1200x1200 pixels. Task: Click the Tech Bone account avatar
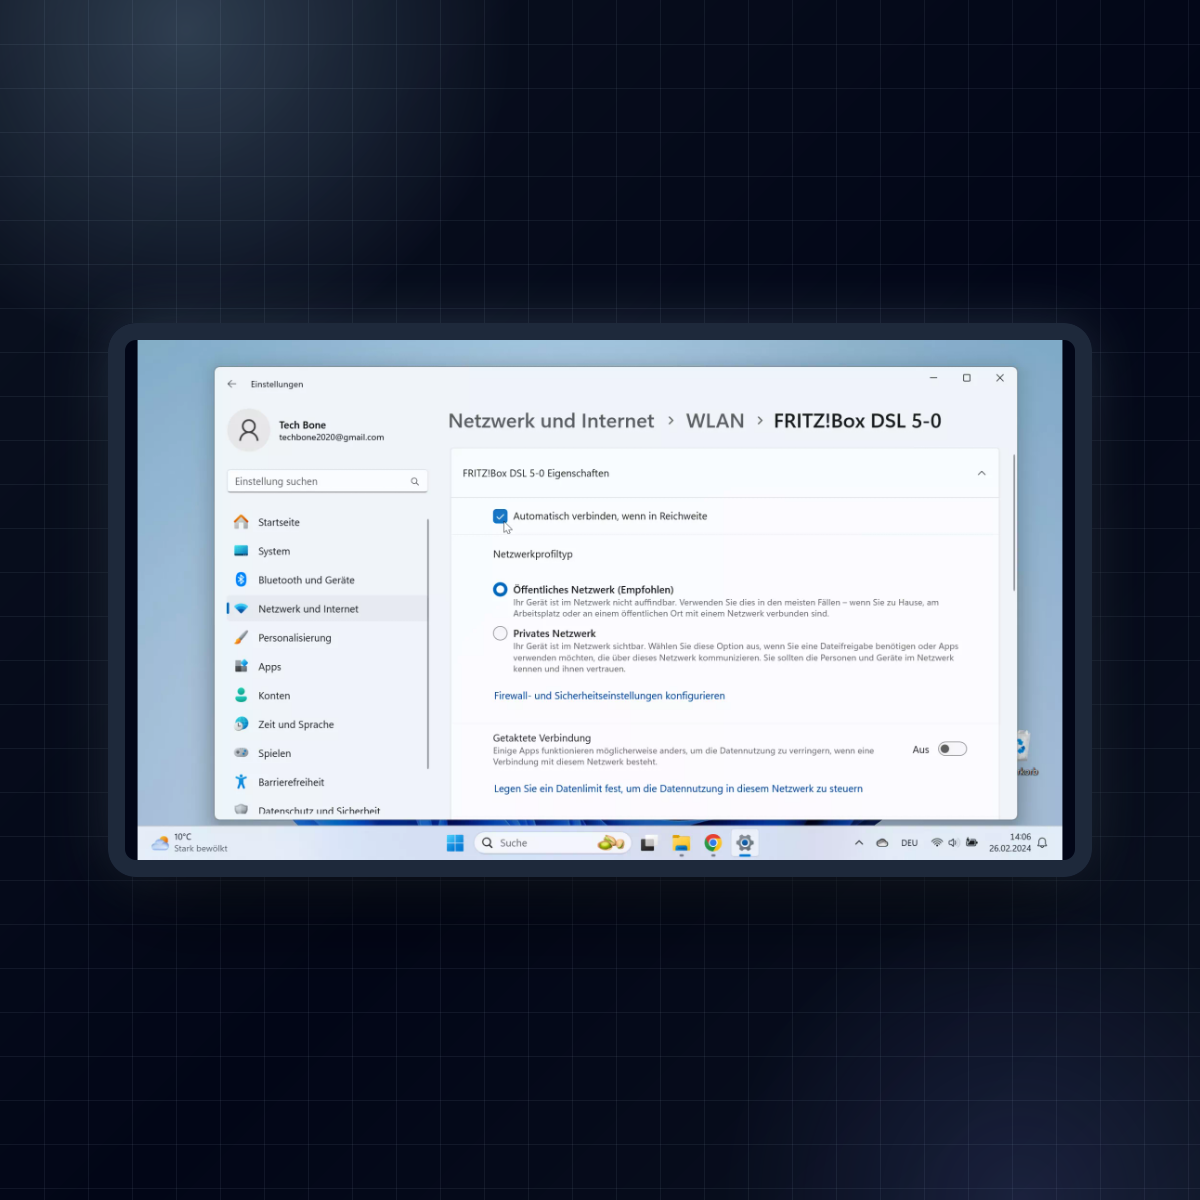click(248, 430)
